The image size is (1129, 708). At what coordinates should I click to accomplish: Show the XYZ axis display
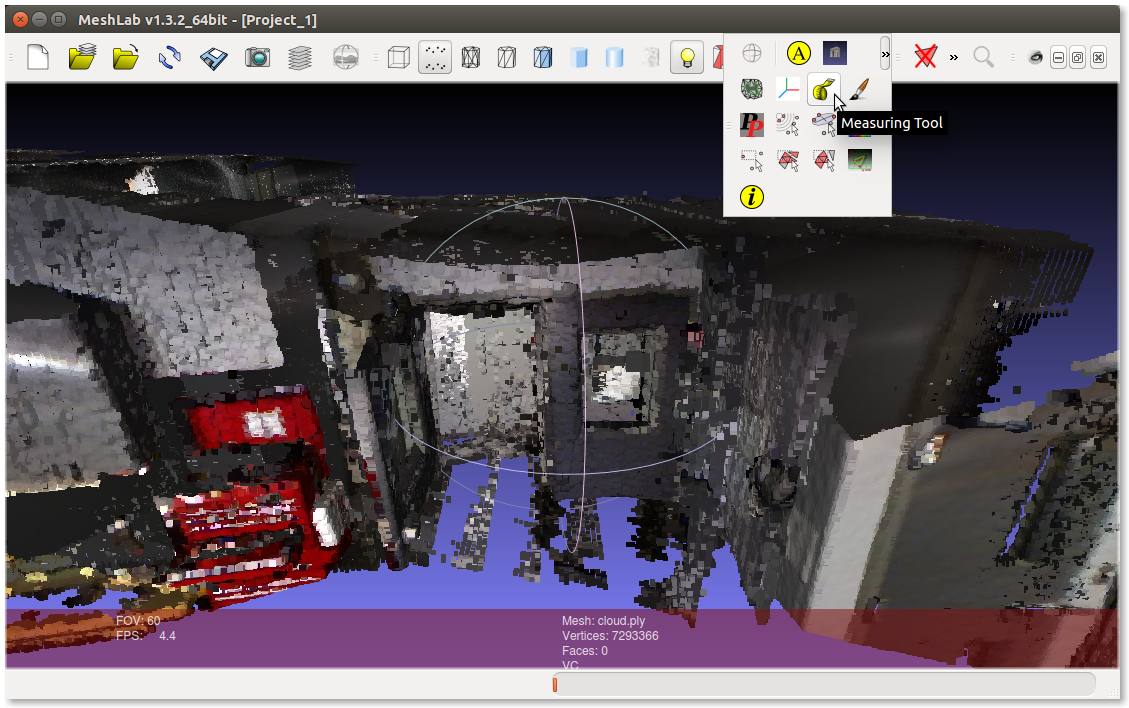pyautogui.click(x=788, y=90)
